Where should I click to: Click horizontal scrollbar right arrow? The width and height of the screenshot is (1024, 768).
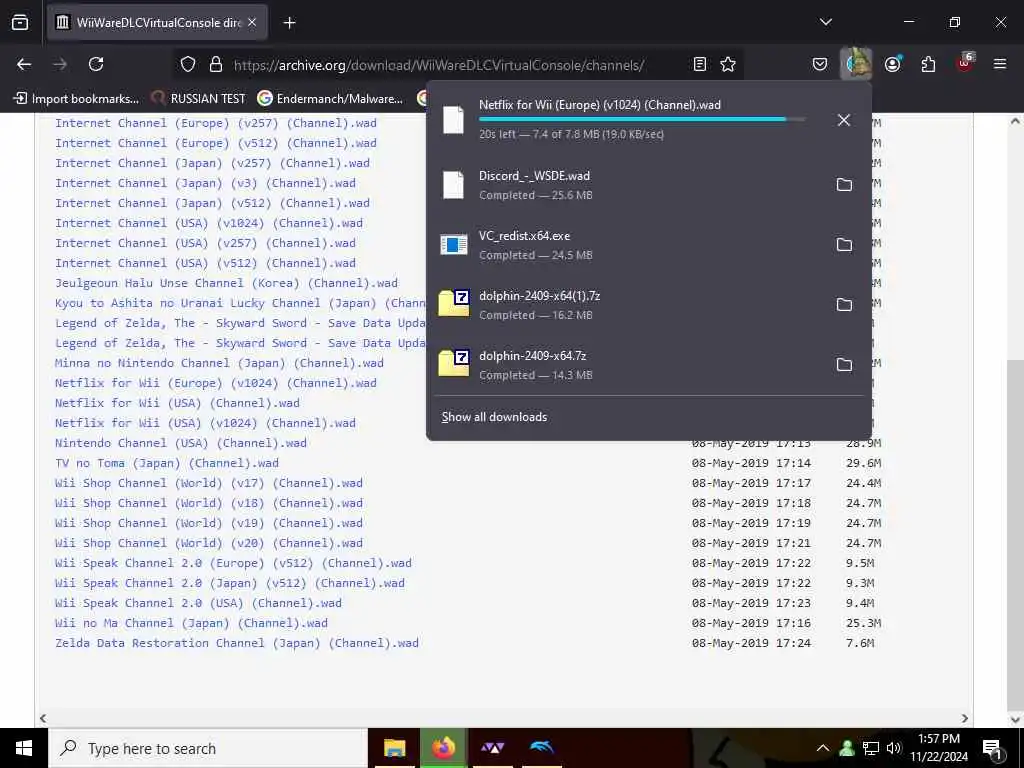(x=965, y=718)
